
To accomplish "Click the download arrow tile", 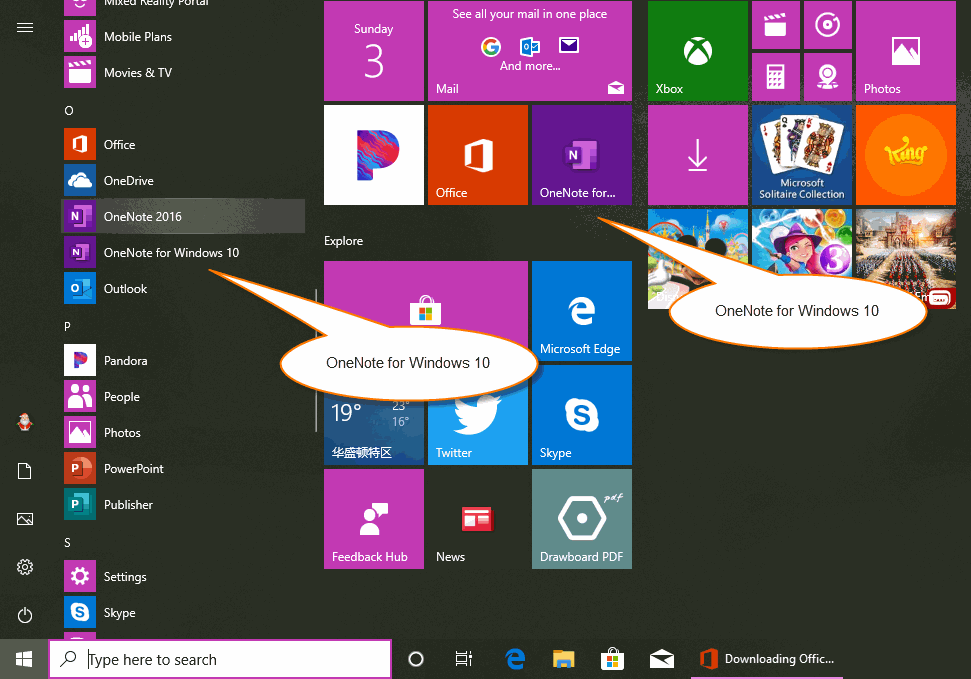I will [x=698, y=155].
